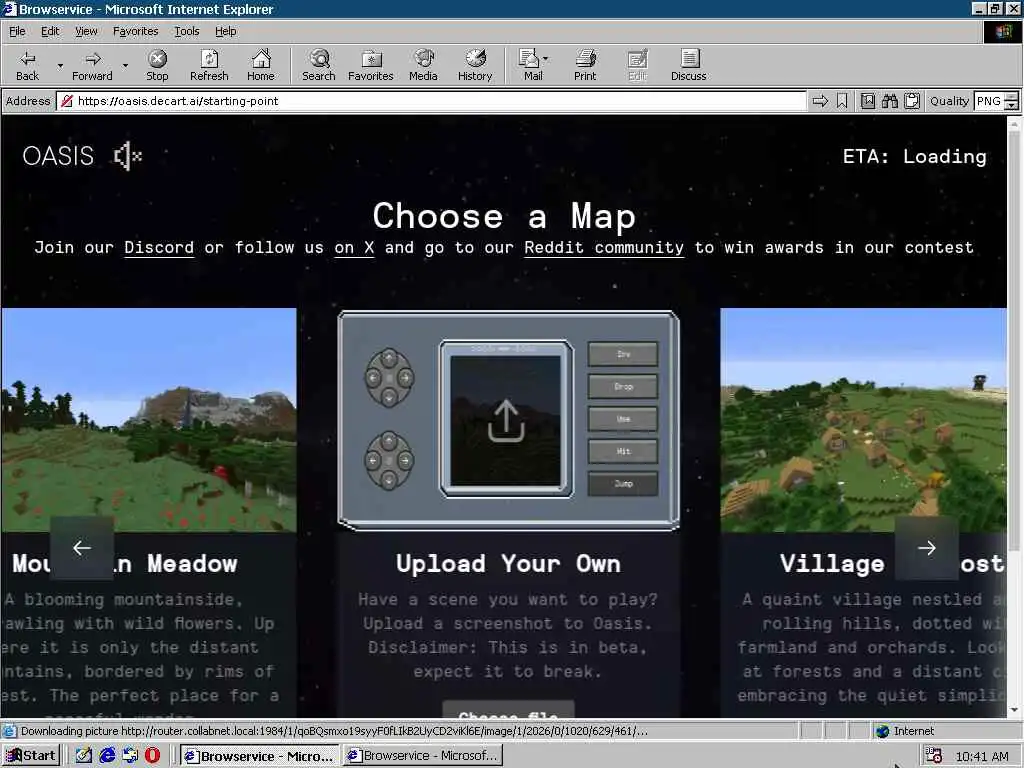Open the File menu

point(17,31)
